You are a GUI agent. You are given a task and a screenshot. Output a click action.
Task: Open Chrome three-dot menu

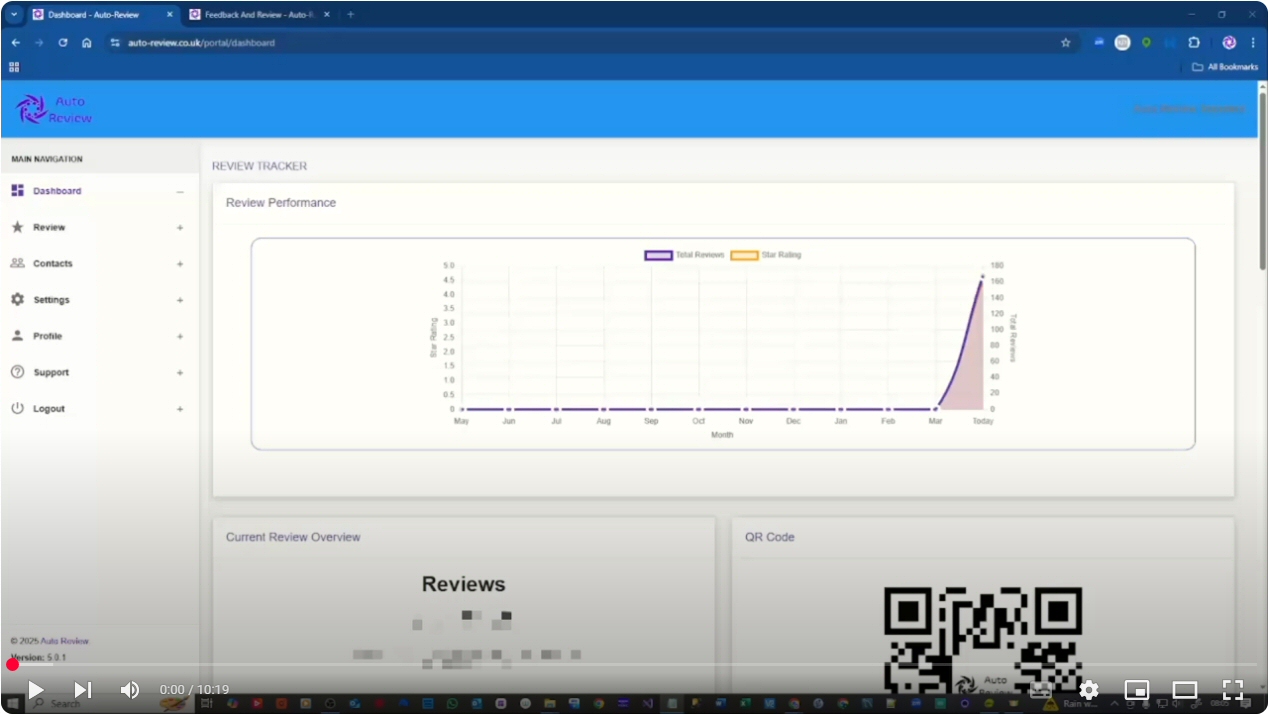tap(1253, 43)
